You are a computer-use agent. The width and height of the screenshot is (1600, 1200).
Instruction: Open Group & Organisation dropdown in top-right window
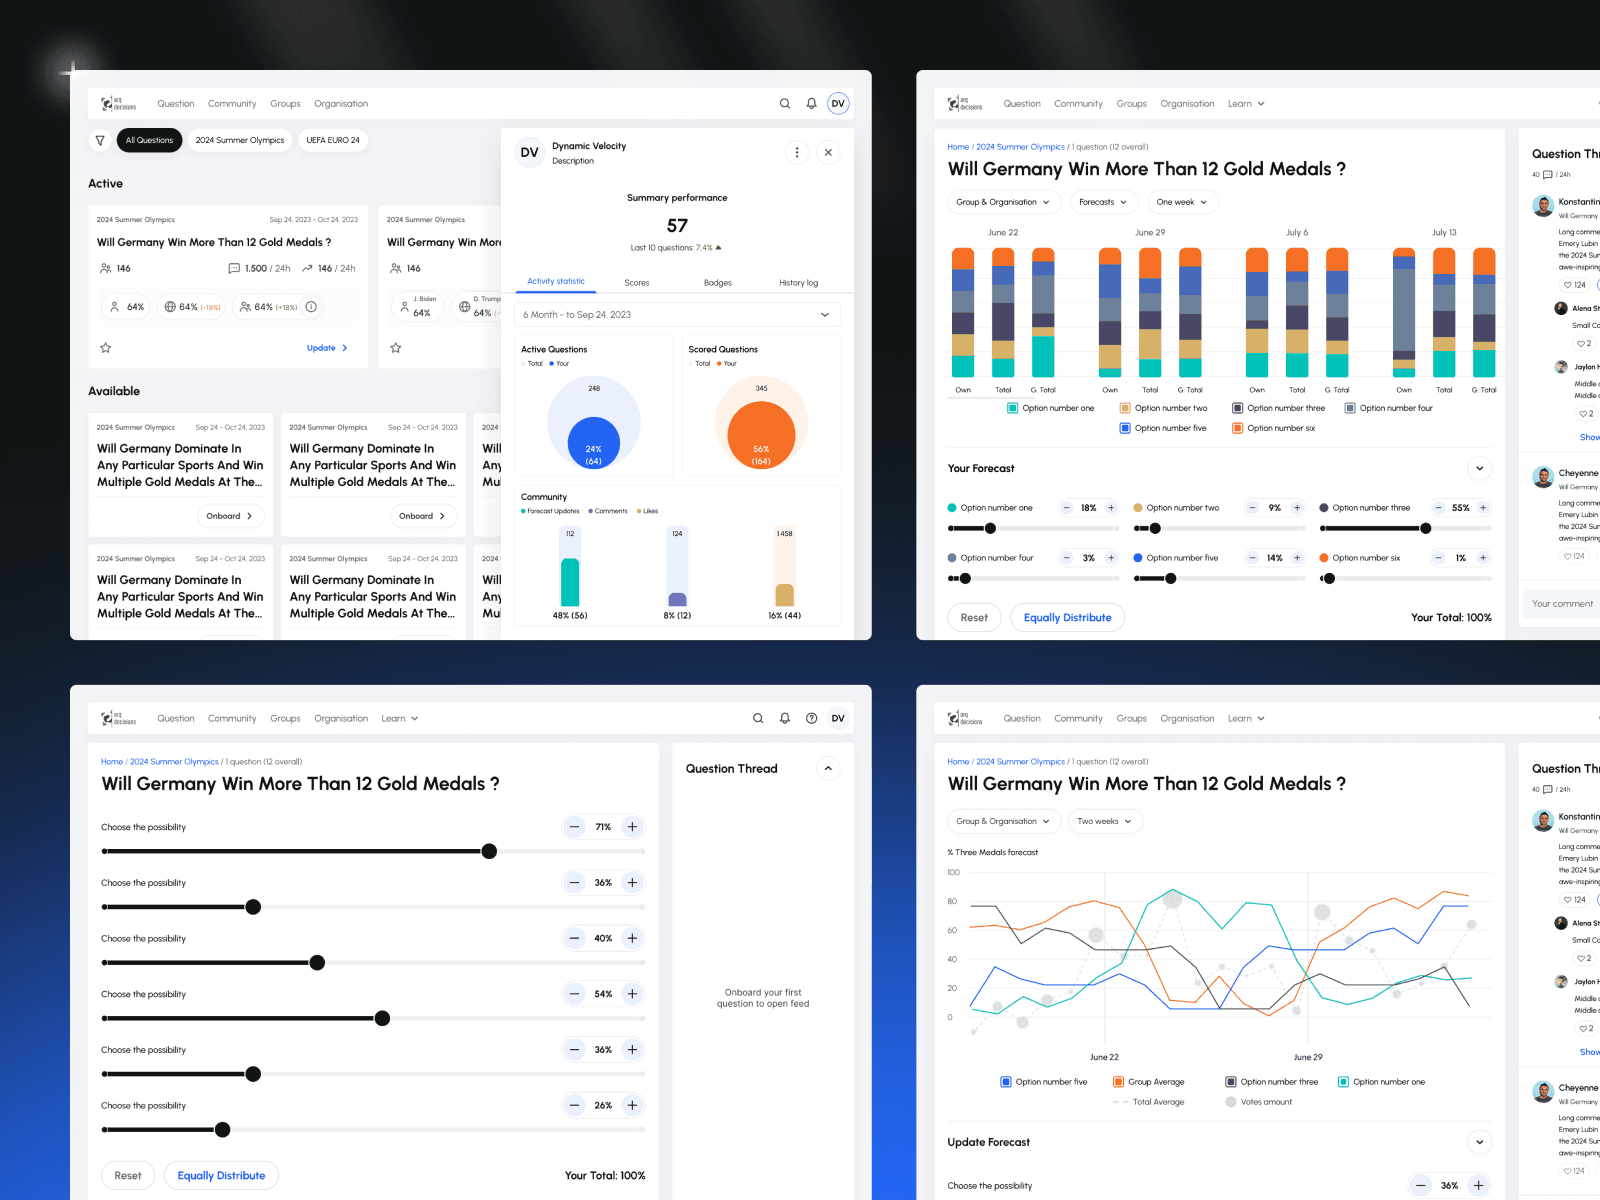1003,202
